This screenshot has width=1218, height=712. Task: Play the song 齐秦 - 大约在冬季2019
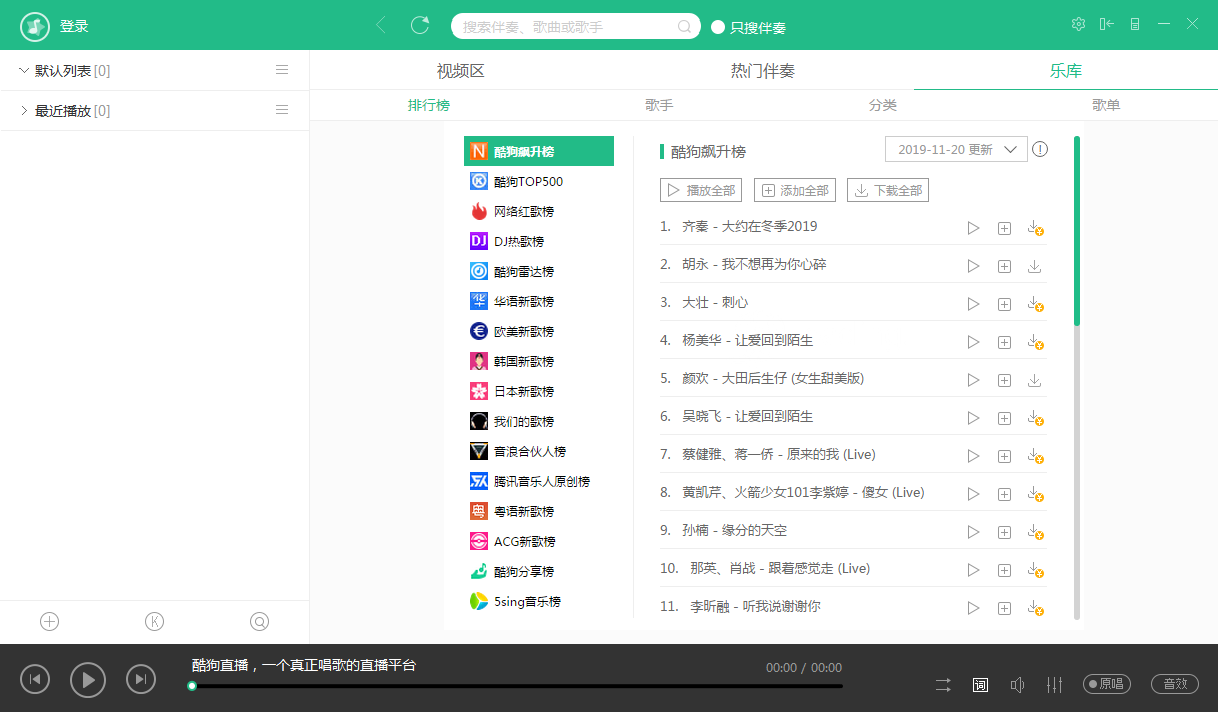(973, 228)
